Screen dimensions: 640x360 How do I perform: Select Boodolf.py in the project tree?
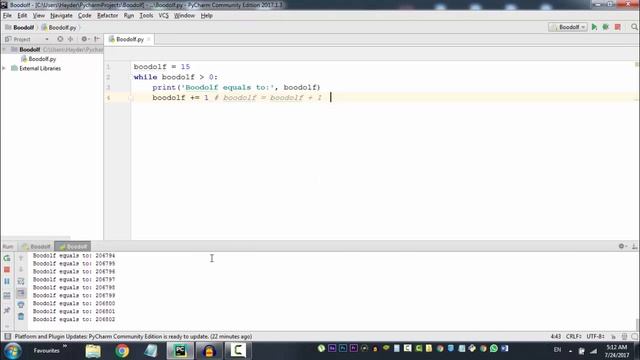point(42,59)
